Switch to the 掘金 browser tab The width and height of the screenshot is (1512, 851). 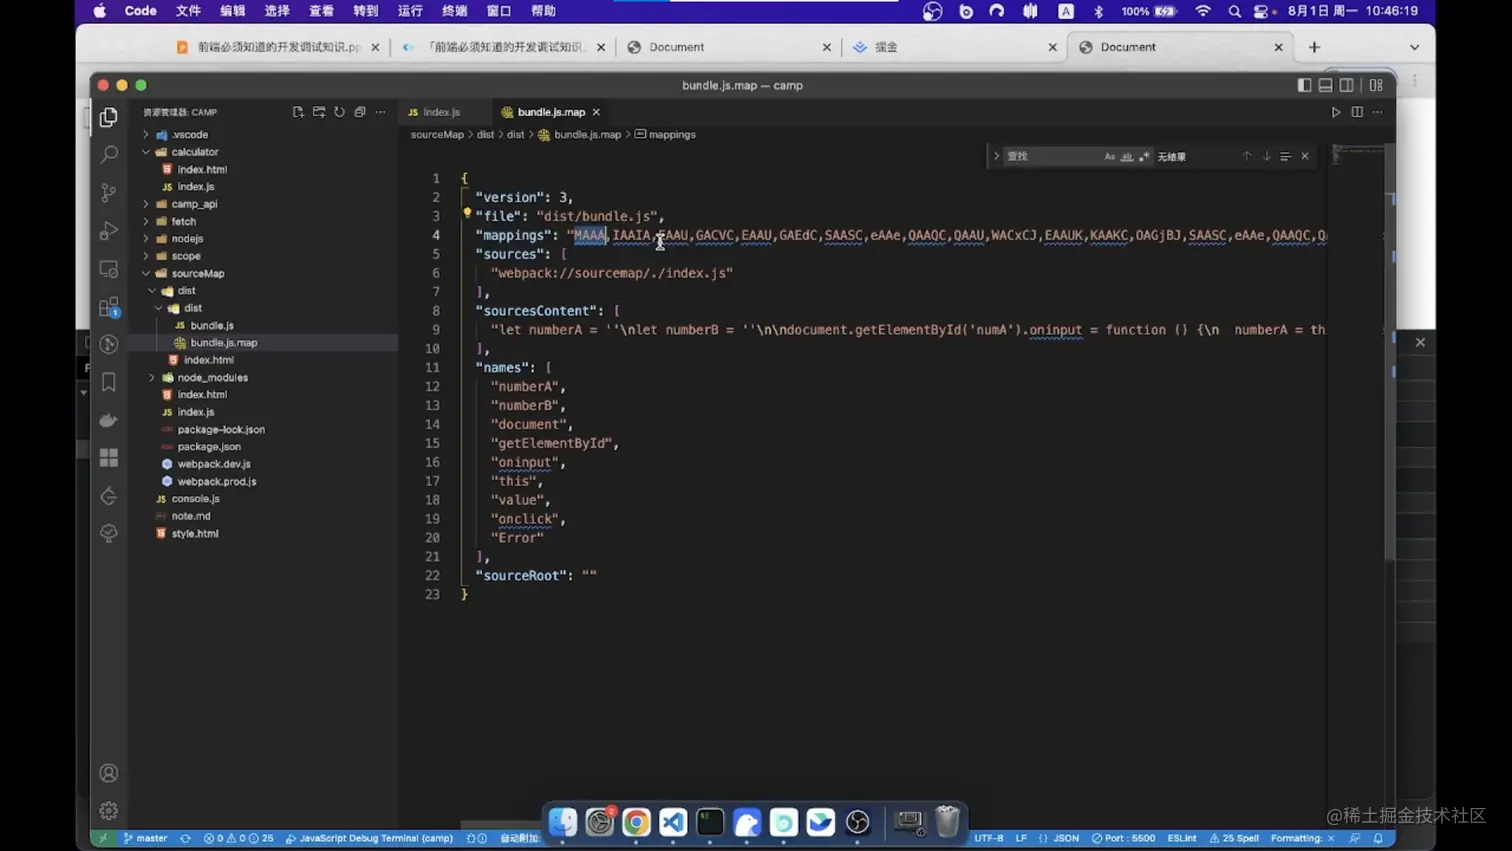(x=955, y=47)
